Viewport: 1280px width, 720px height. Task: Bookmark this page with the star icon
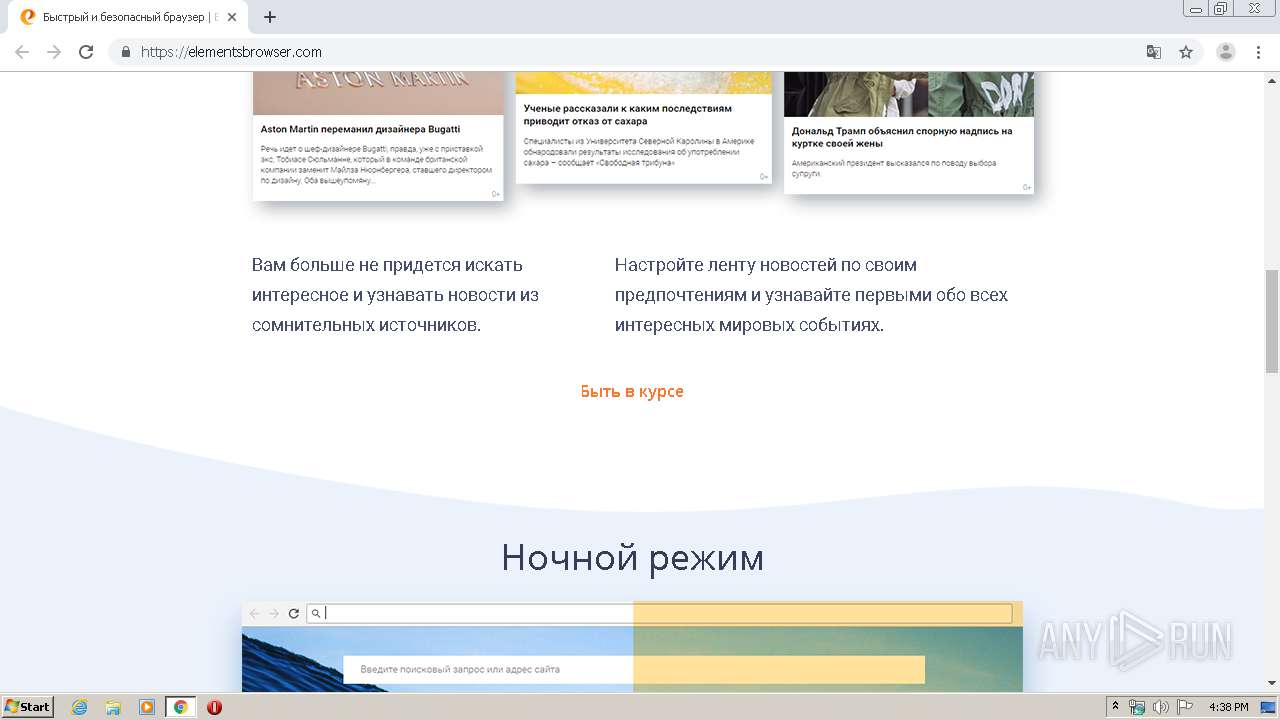(x=1186, y=52)
